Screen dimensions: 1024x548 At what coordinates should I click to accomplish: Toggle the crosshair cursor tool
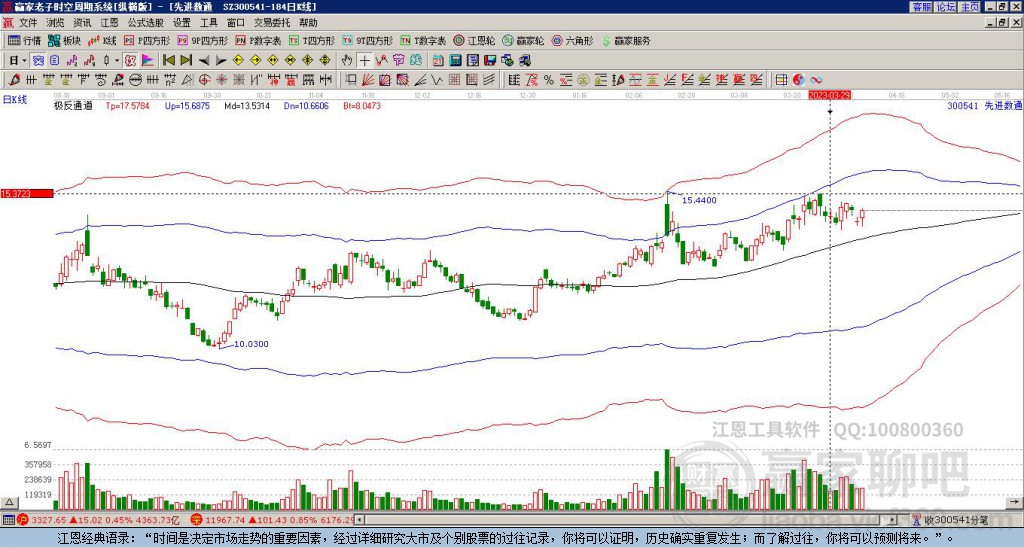pos(364,61)
